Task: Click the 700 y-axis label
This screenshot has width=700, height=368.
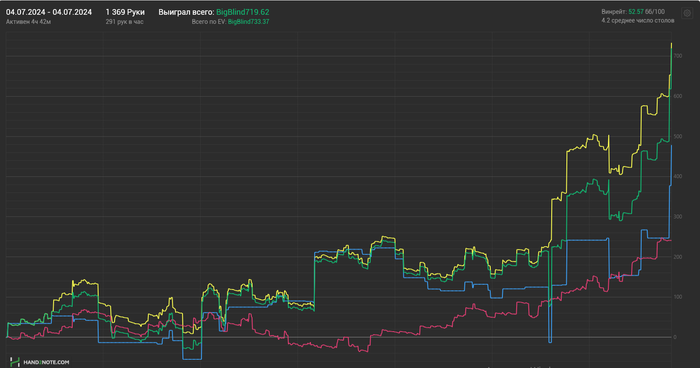Action: pyautogui.click(x=678, y=56)
